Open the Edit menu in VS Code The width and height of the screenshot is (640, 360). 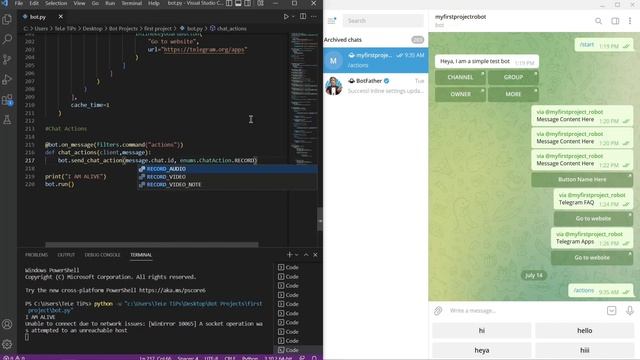pos(34,3)
